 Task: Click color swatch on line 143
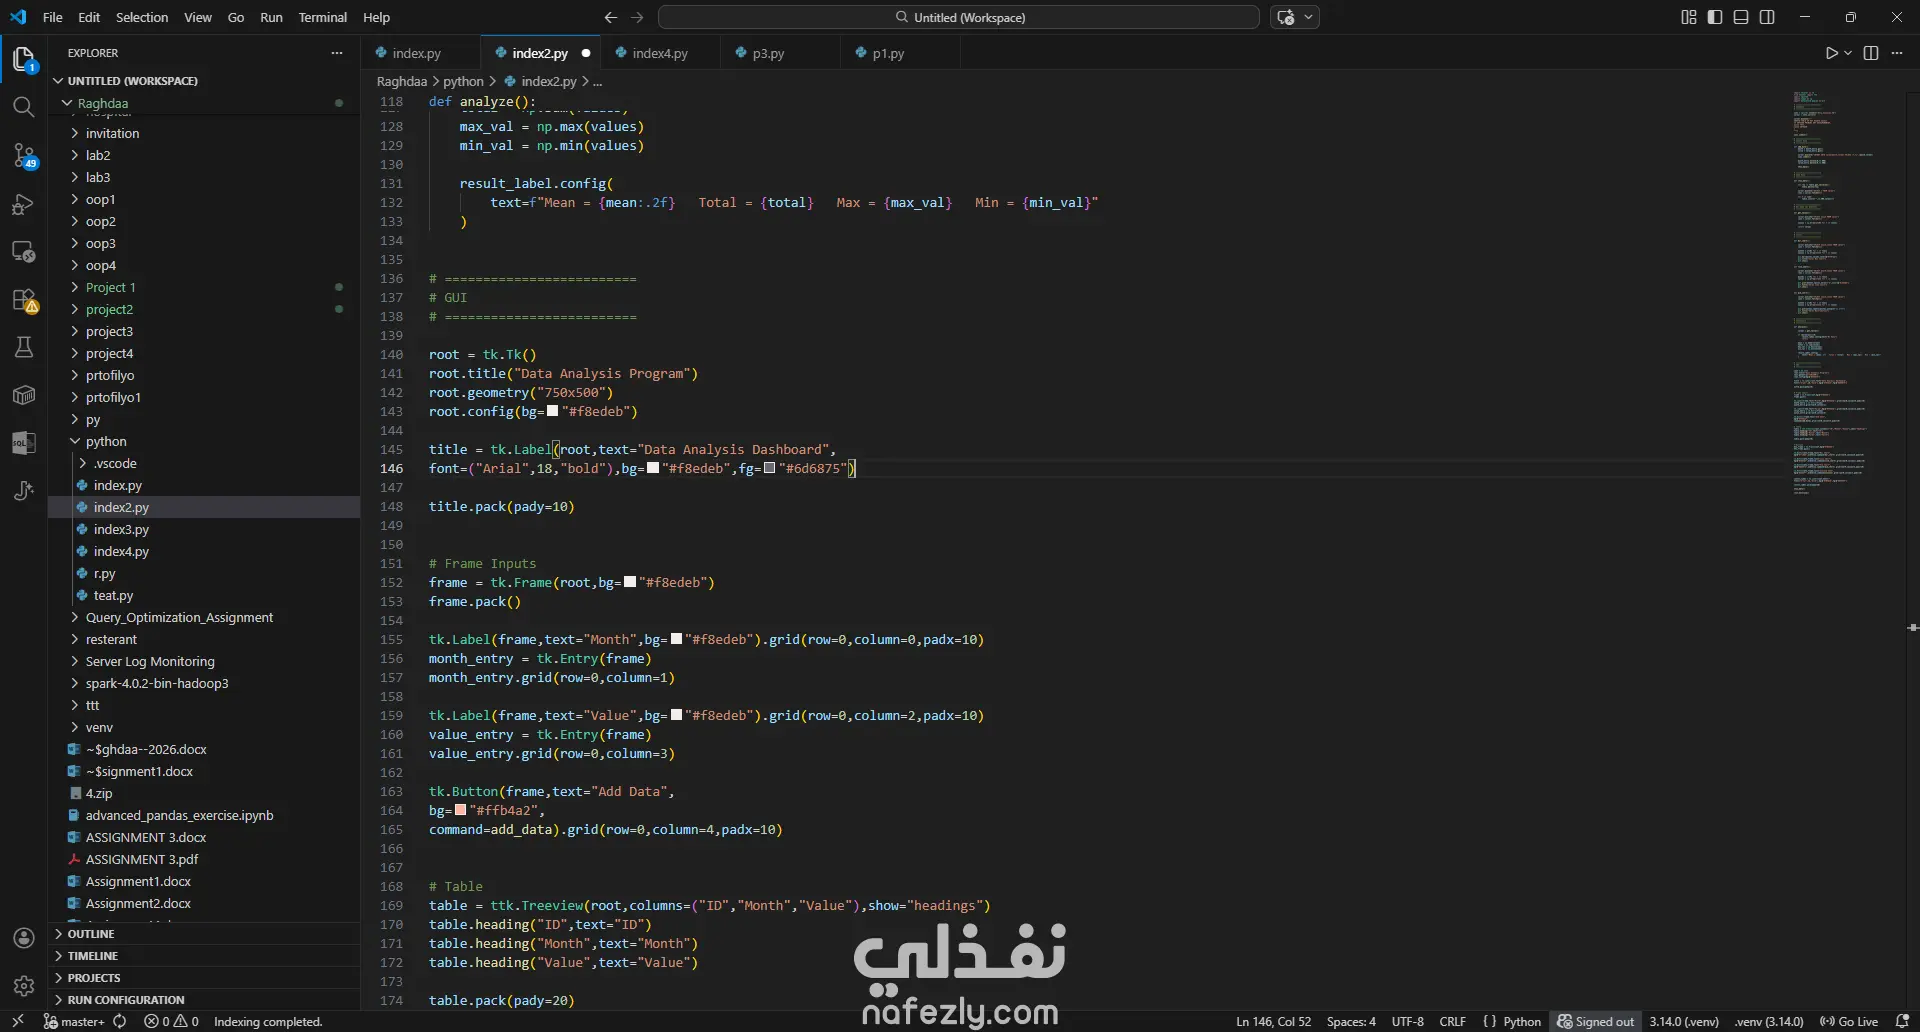[x=552, y=411]
